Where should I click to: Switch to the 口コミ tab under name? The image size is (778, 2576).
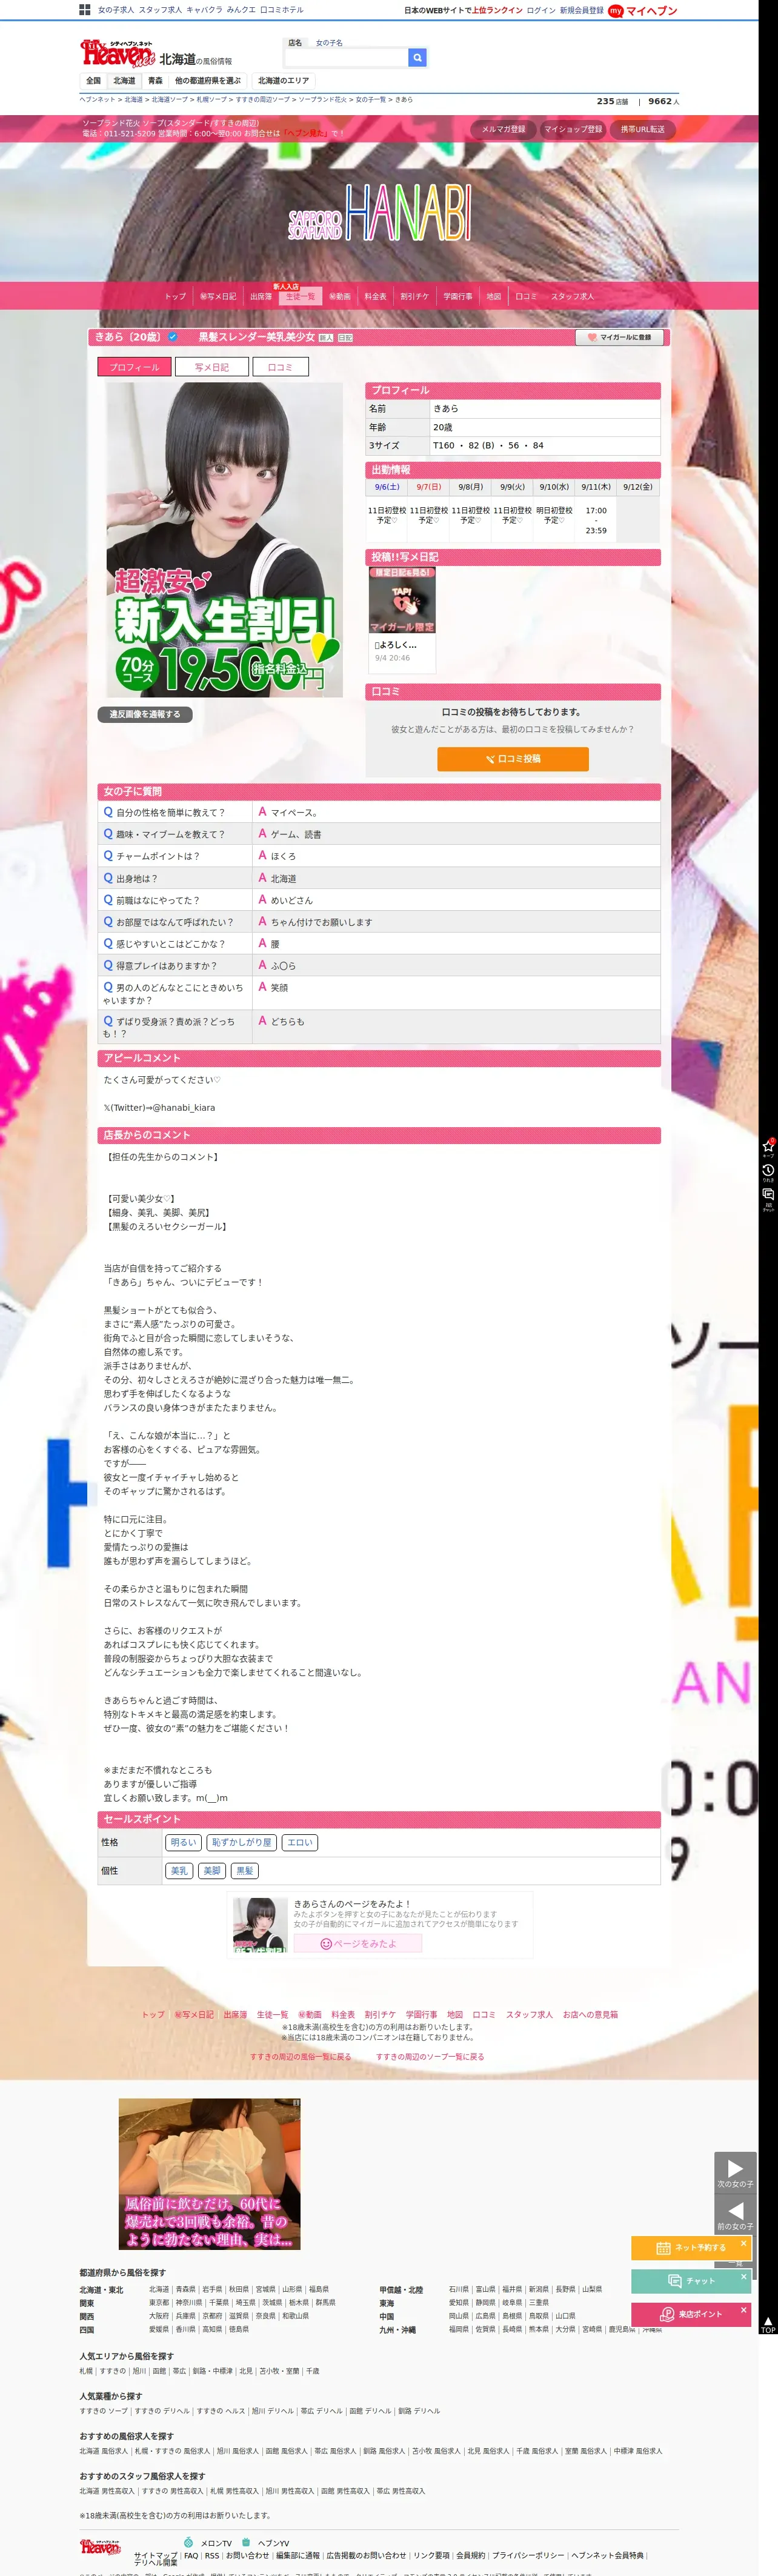pos(280,367)
